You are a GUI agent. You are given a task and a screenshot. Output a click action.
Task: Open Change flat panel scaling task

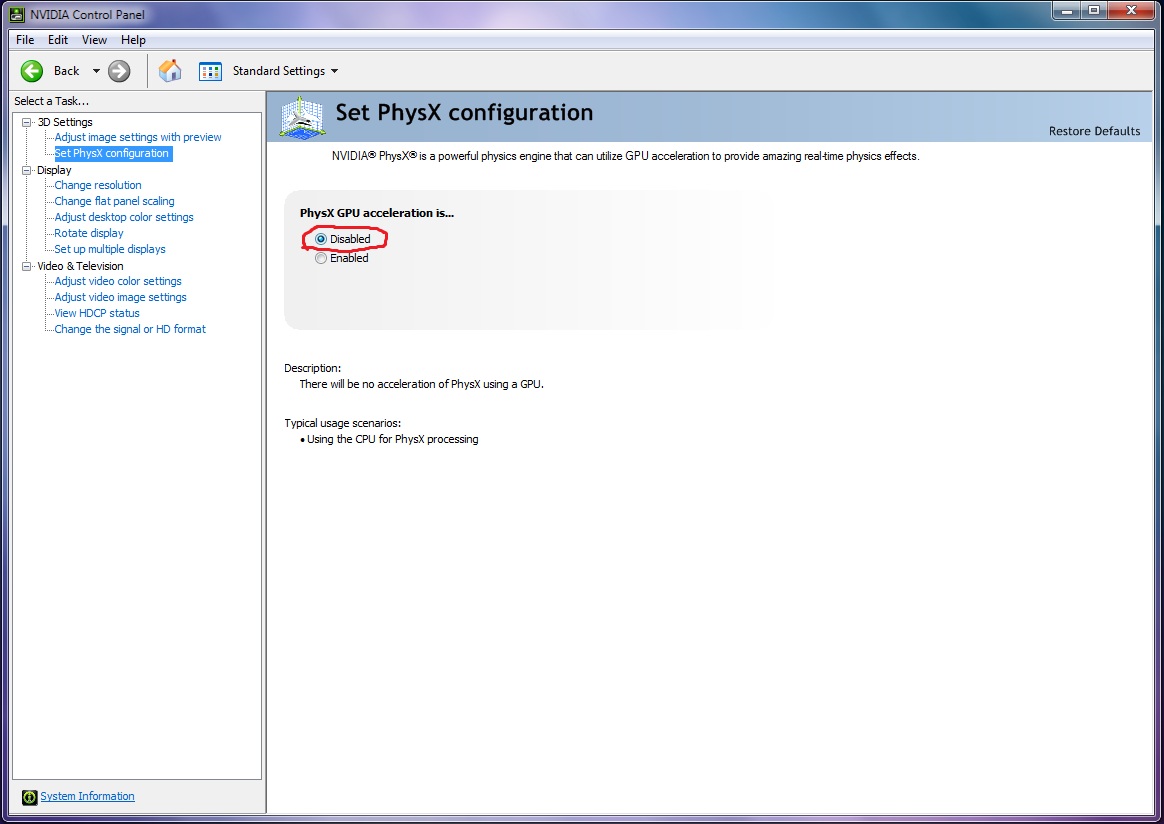pos(114,201)
